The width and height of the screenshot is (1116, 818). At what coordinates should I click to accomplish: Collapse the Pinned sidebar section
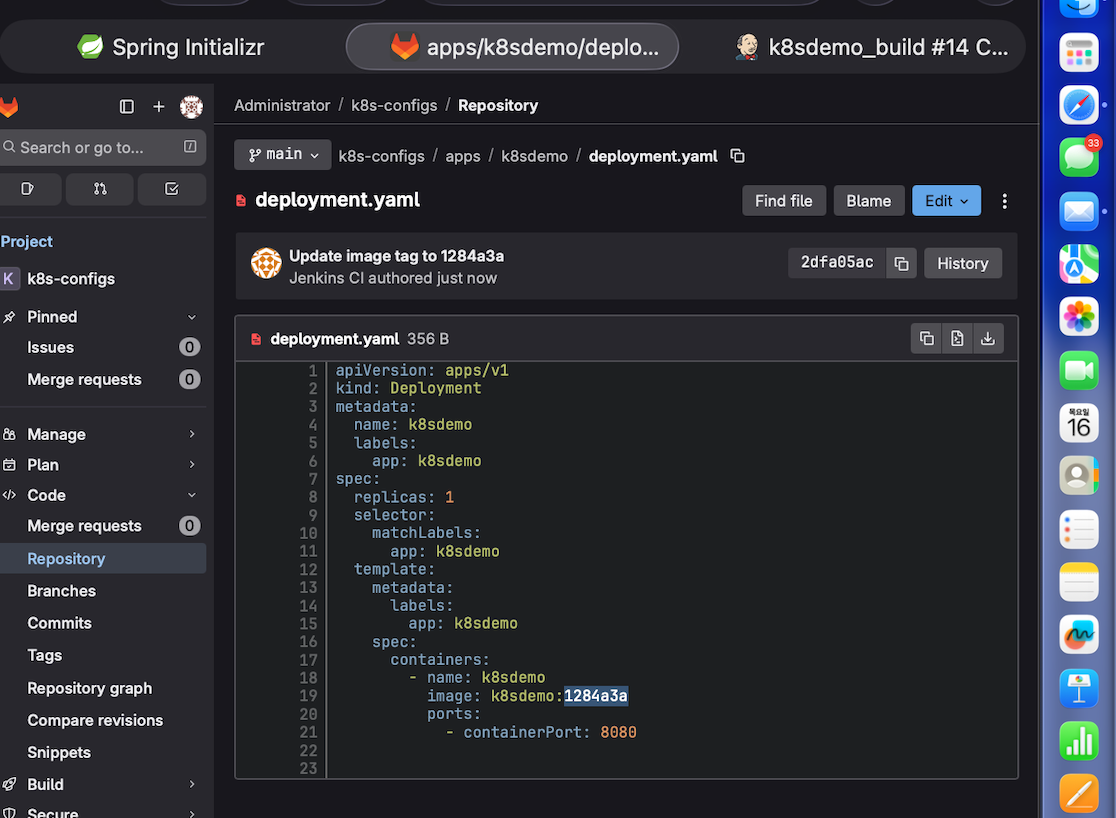pos(192,317)
